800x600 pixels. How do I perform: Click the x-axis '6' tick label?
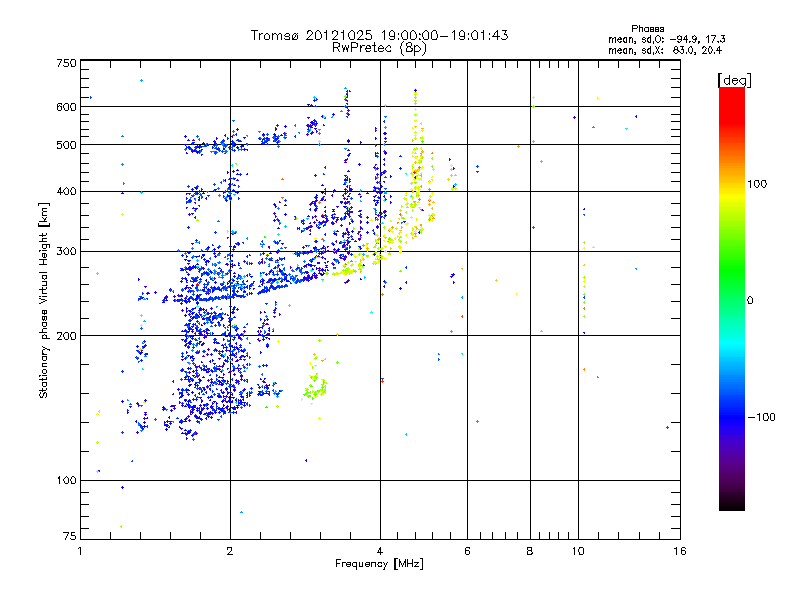tap(467, 551)
